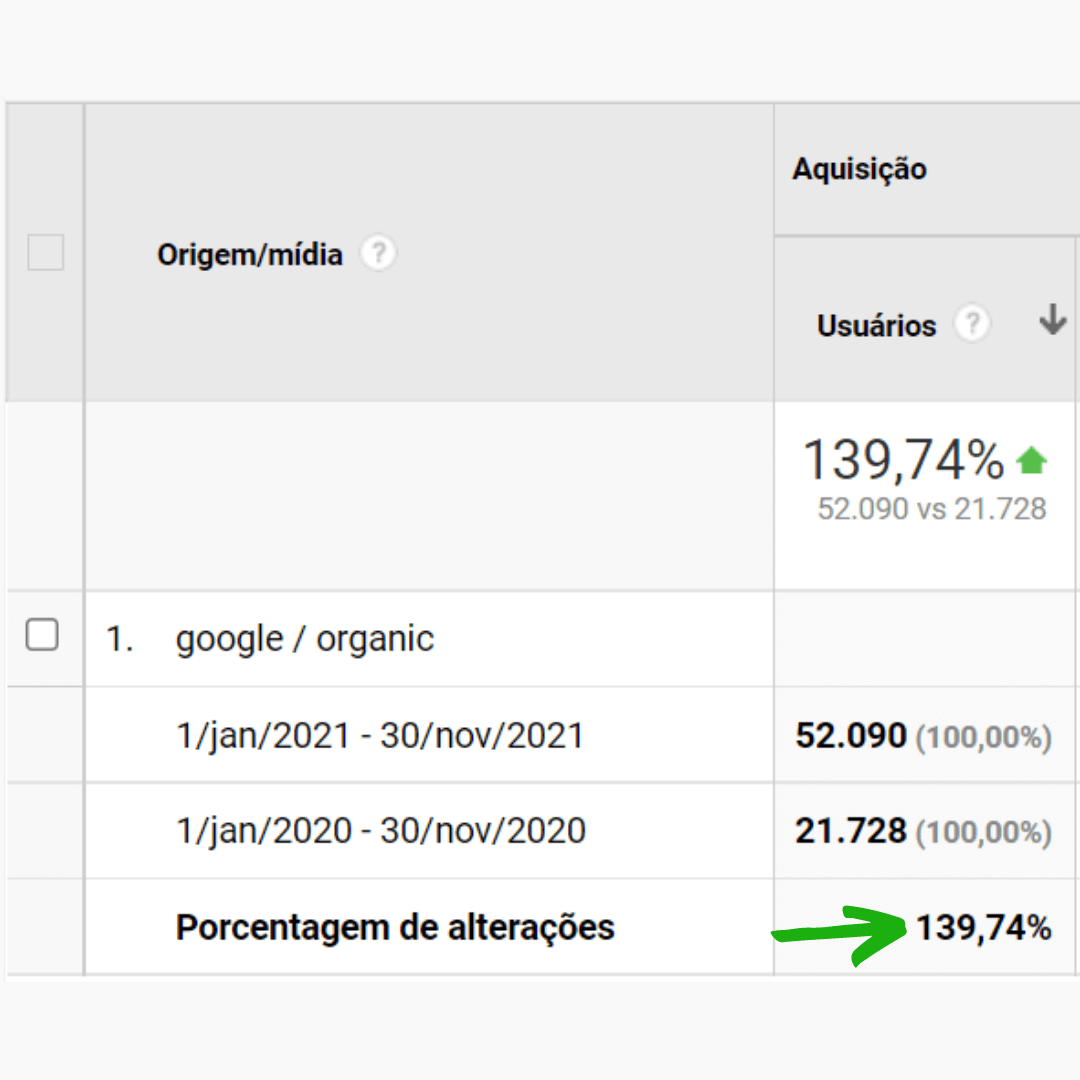Screen dimensions: 1080x1080
Task: Check the google / organic row checkbox
Action: (42, 634)
